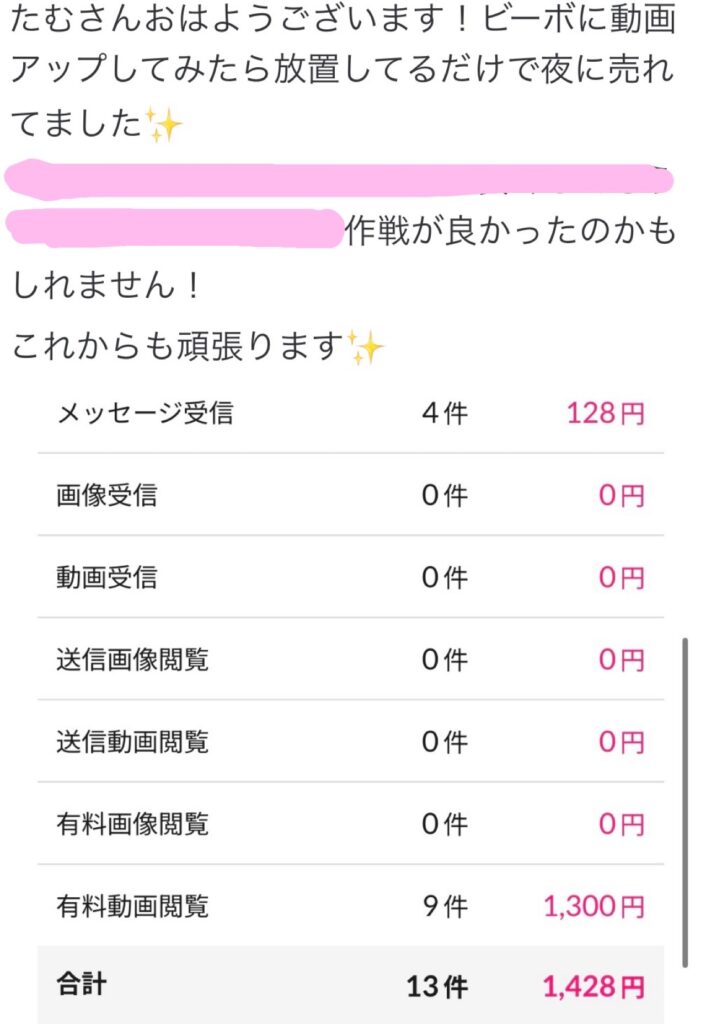
Task: Click the 4件 count for メッセージ受信
Action: (445, 413)
